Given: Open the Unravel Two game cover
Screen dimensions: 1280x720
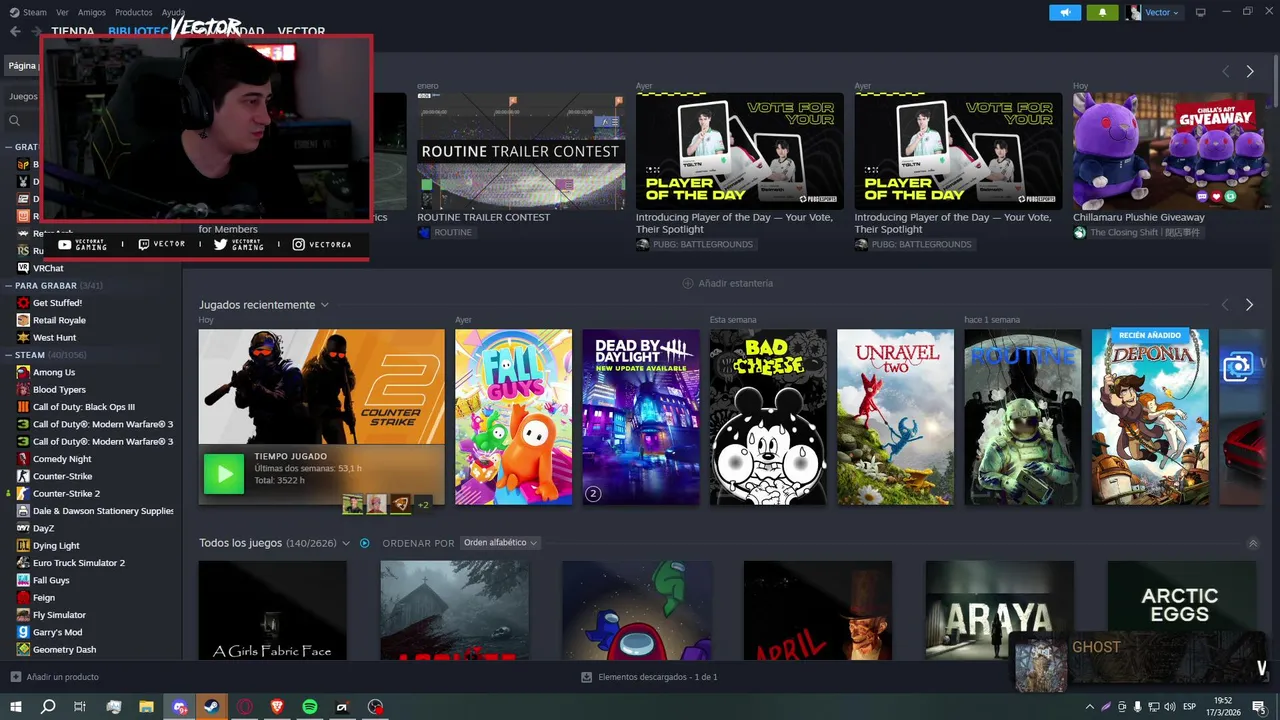Looking at the screenshot, I should coord(895,417).
